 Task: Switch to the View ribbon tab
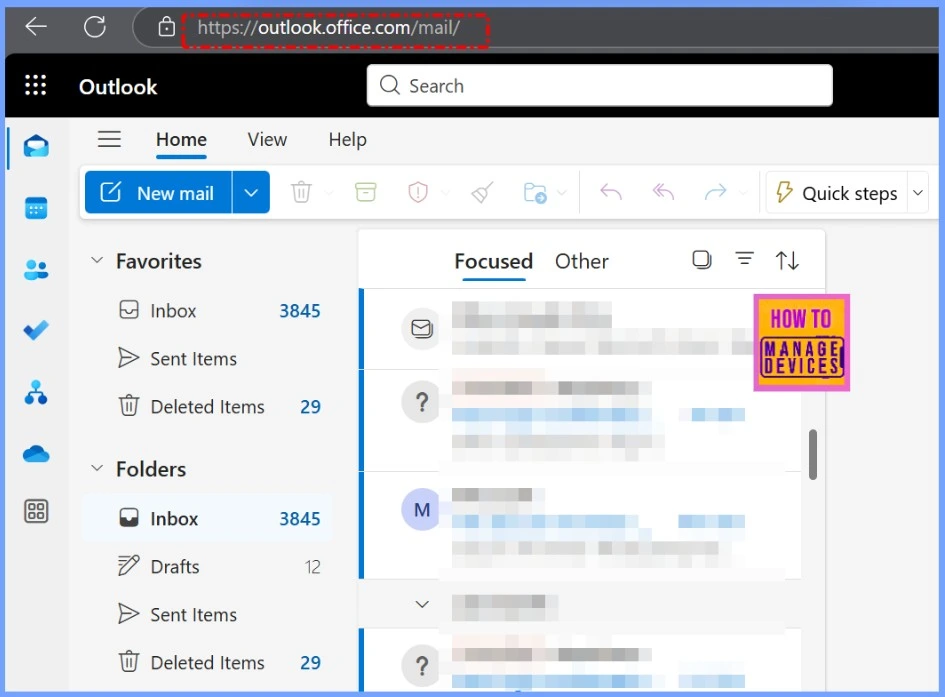(x=267, y=140)
